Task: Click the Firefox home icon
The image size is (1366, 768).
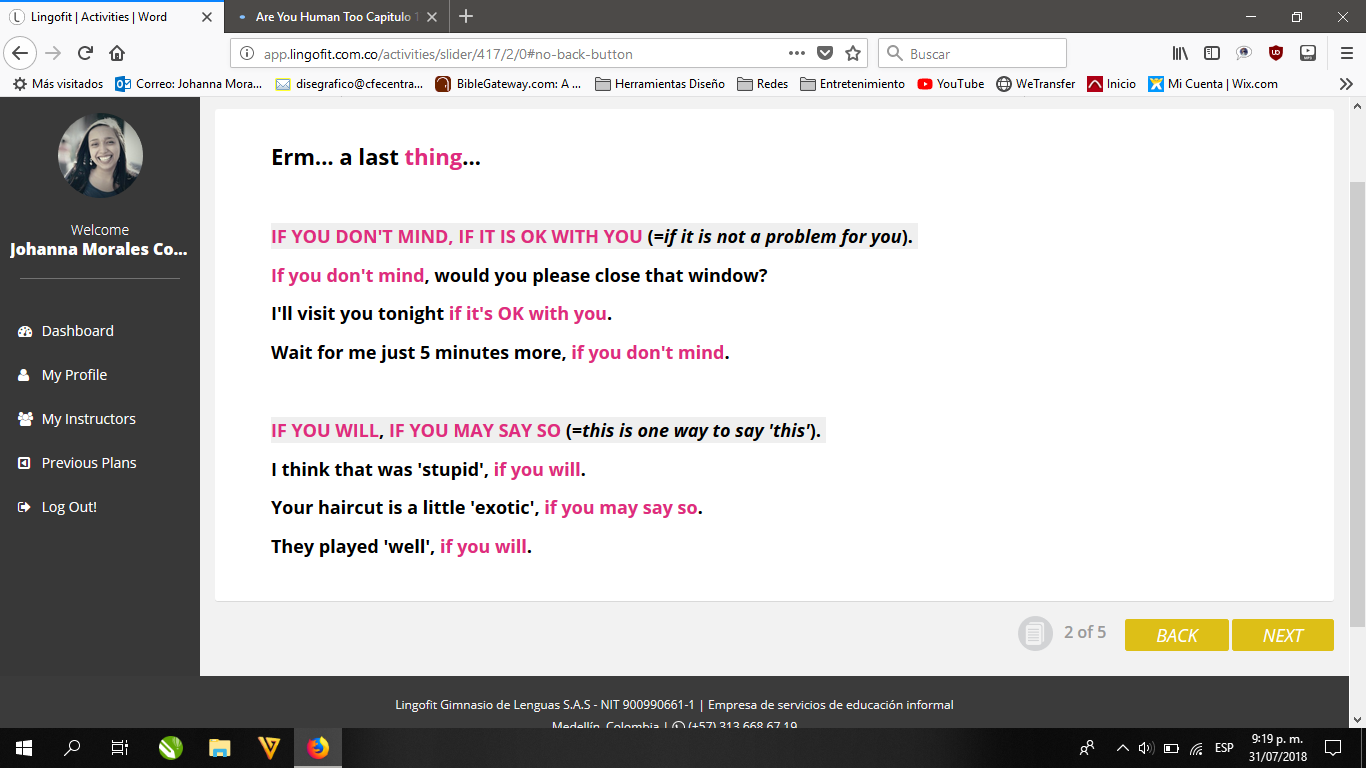Action: pos(117,54)
